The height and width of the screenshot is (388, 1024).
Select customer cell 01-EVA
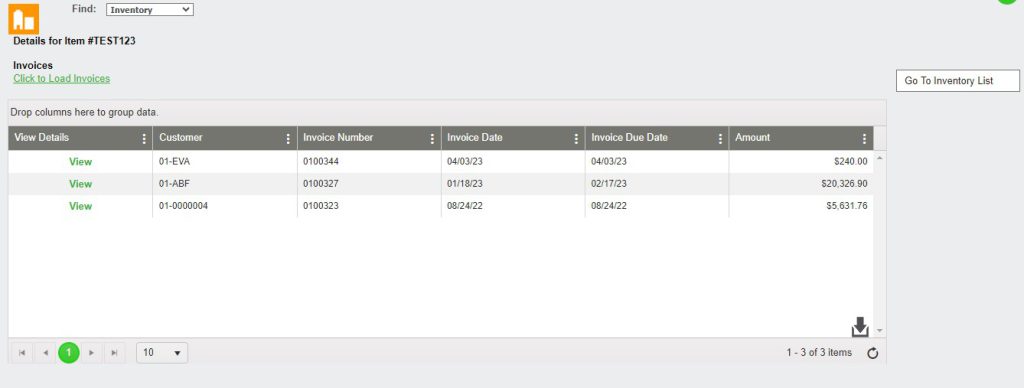225,162
